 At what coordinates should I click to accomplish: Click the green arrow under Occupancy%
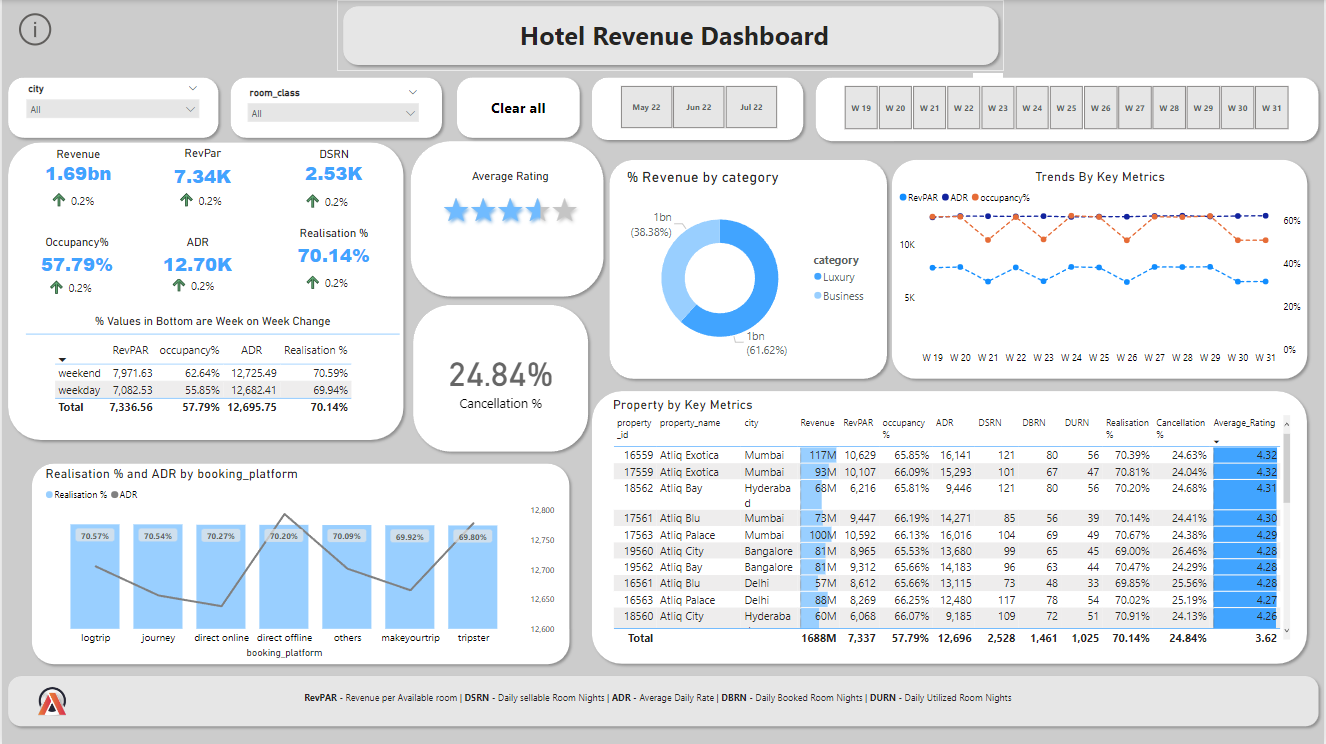tap(58, 287)
